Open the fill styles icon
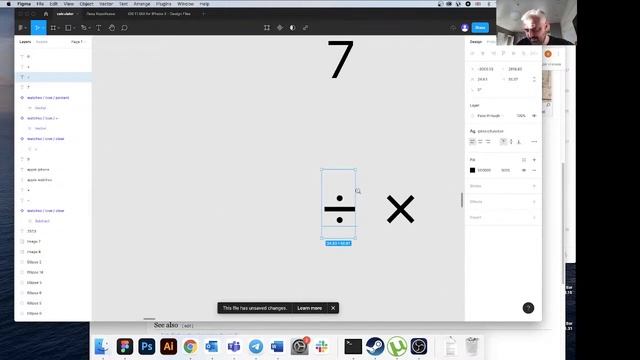The image size is (640, 360). (x=524, y=160)
